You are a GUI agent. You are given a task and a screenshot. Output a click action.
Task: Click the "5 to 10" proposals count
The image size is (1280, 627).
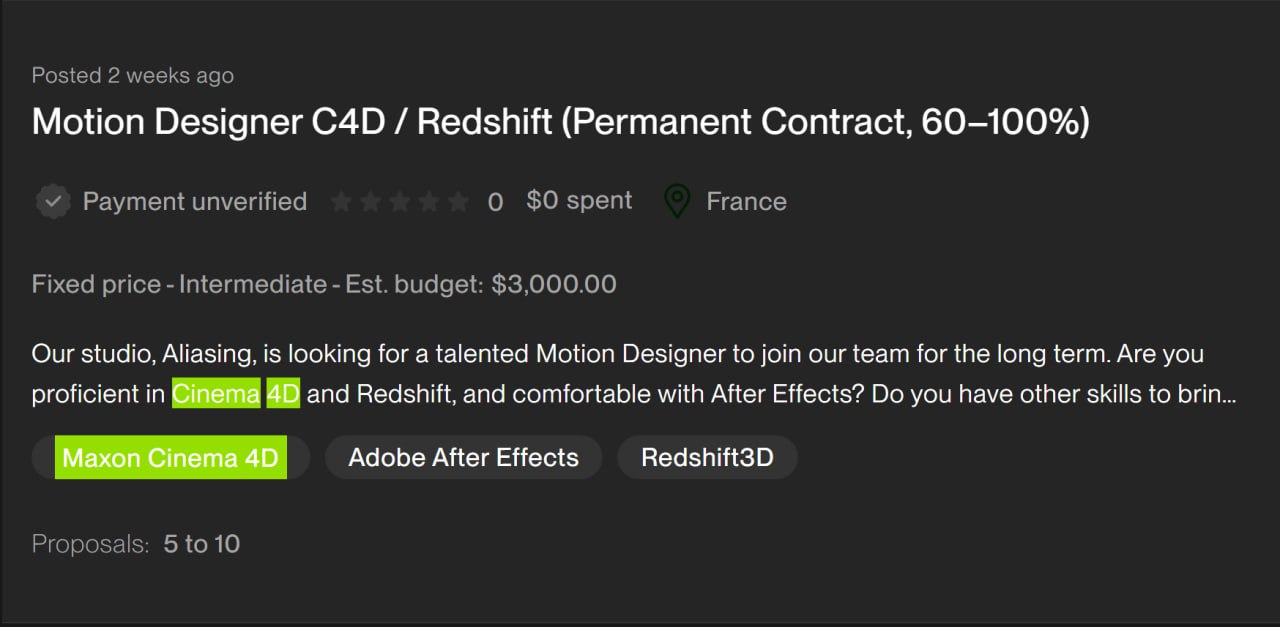coord(202,544)
